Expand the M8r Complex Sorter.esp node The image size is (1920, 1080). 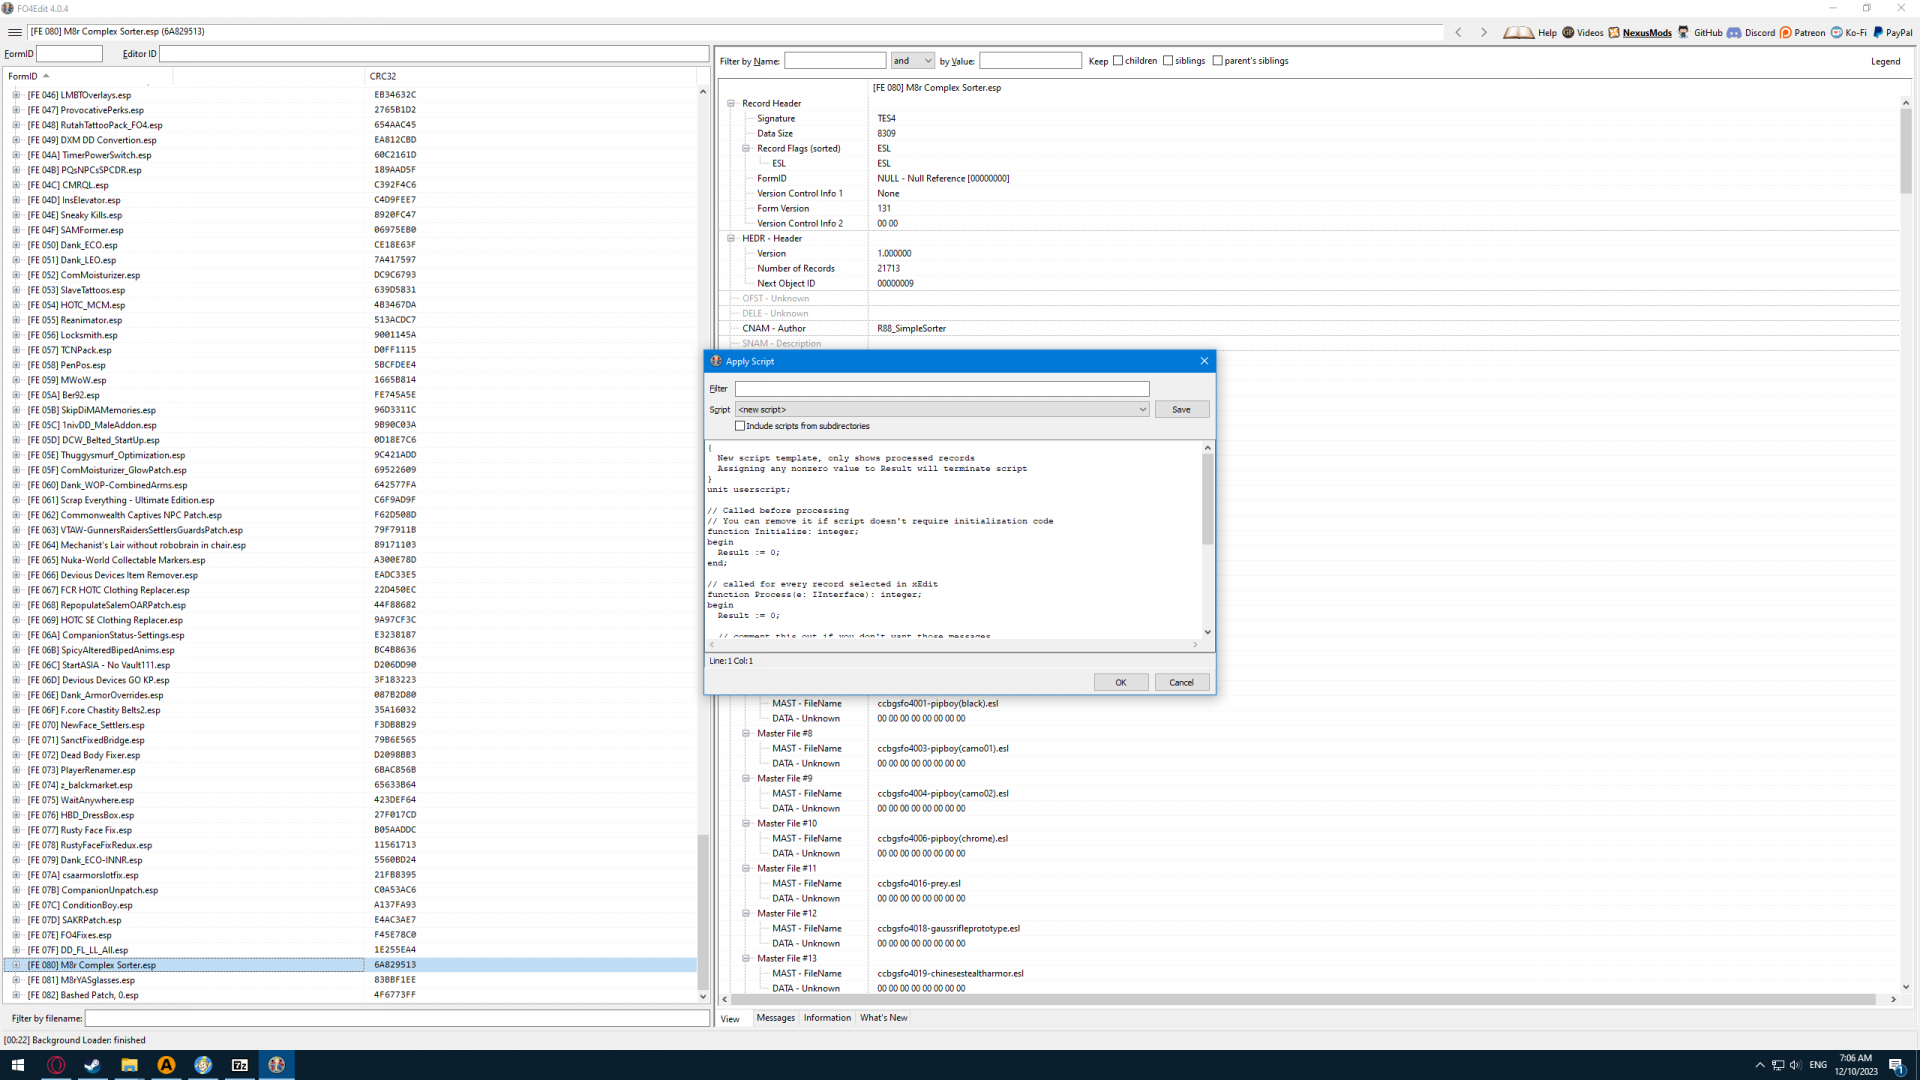pos(16,965)
